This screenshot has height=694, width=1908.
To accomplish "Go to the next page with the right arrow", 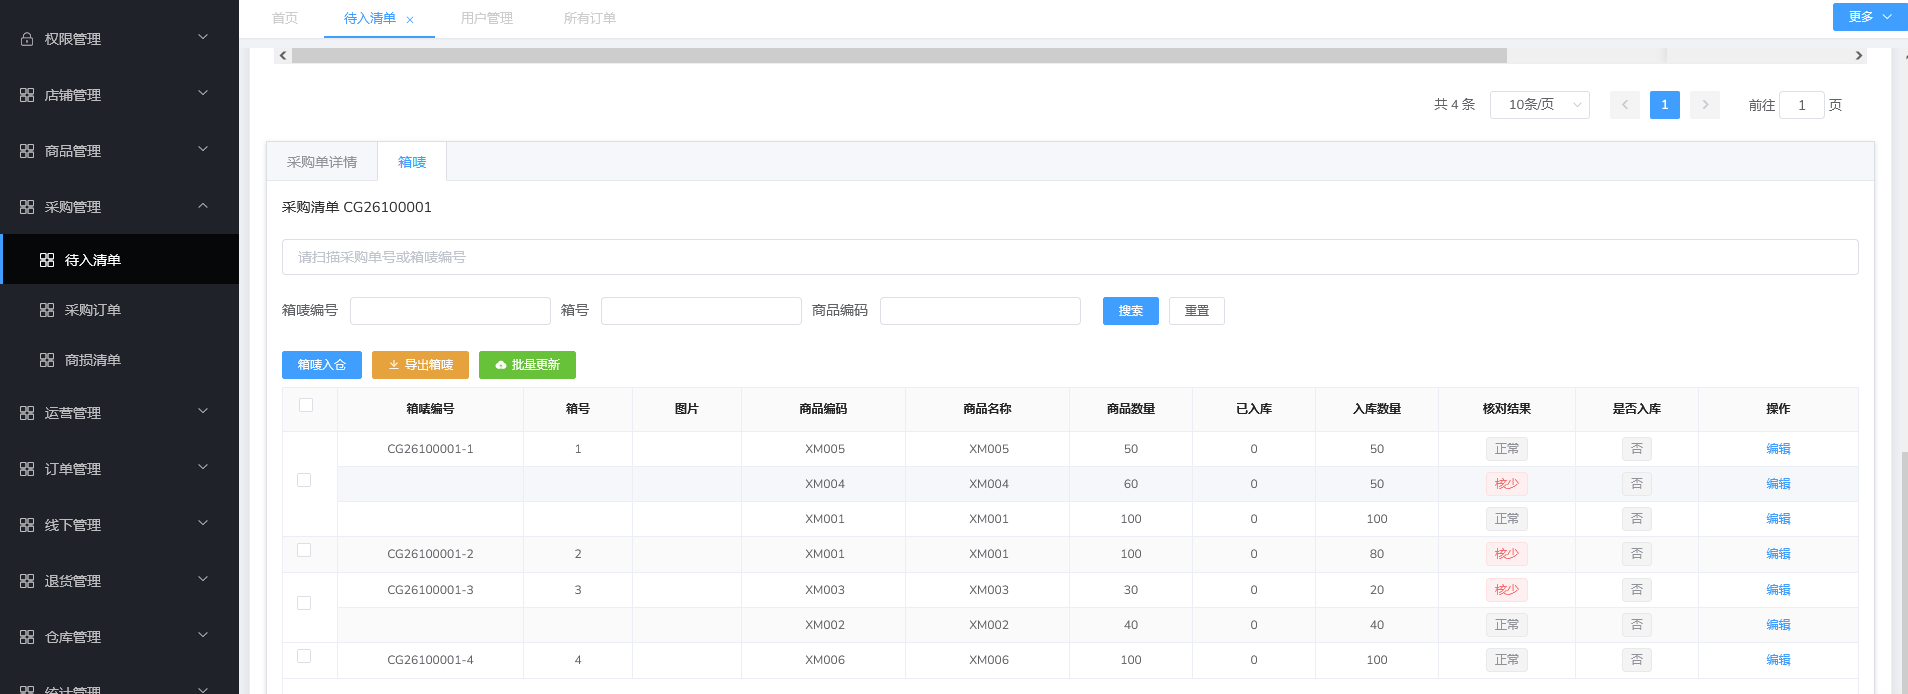I will click(1705, 105).
